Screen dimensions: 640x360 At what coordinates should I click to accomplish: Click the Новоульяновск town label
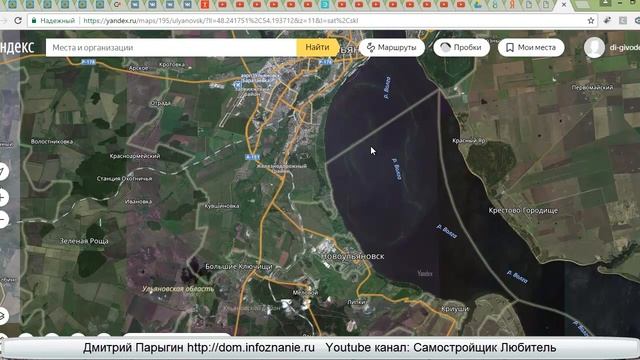pos(353,256)
